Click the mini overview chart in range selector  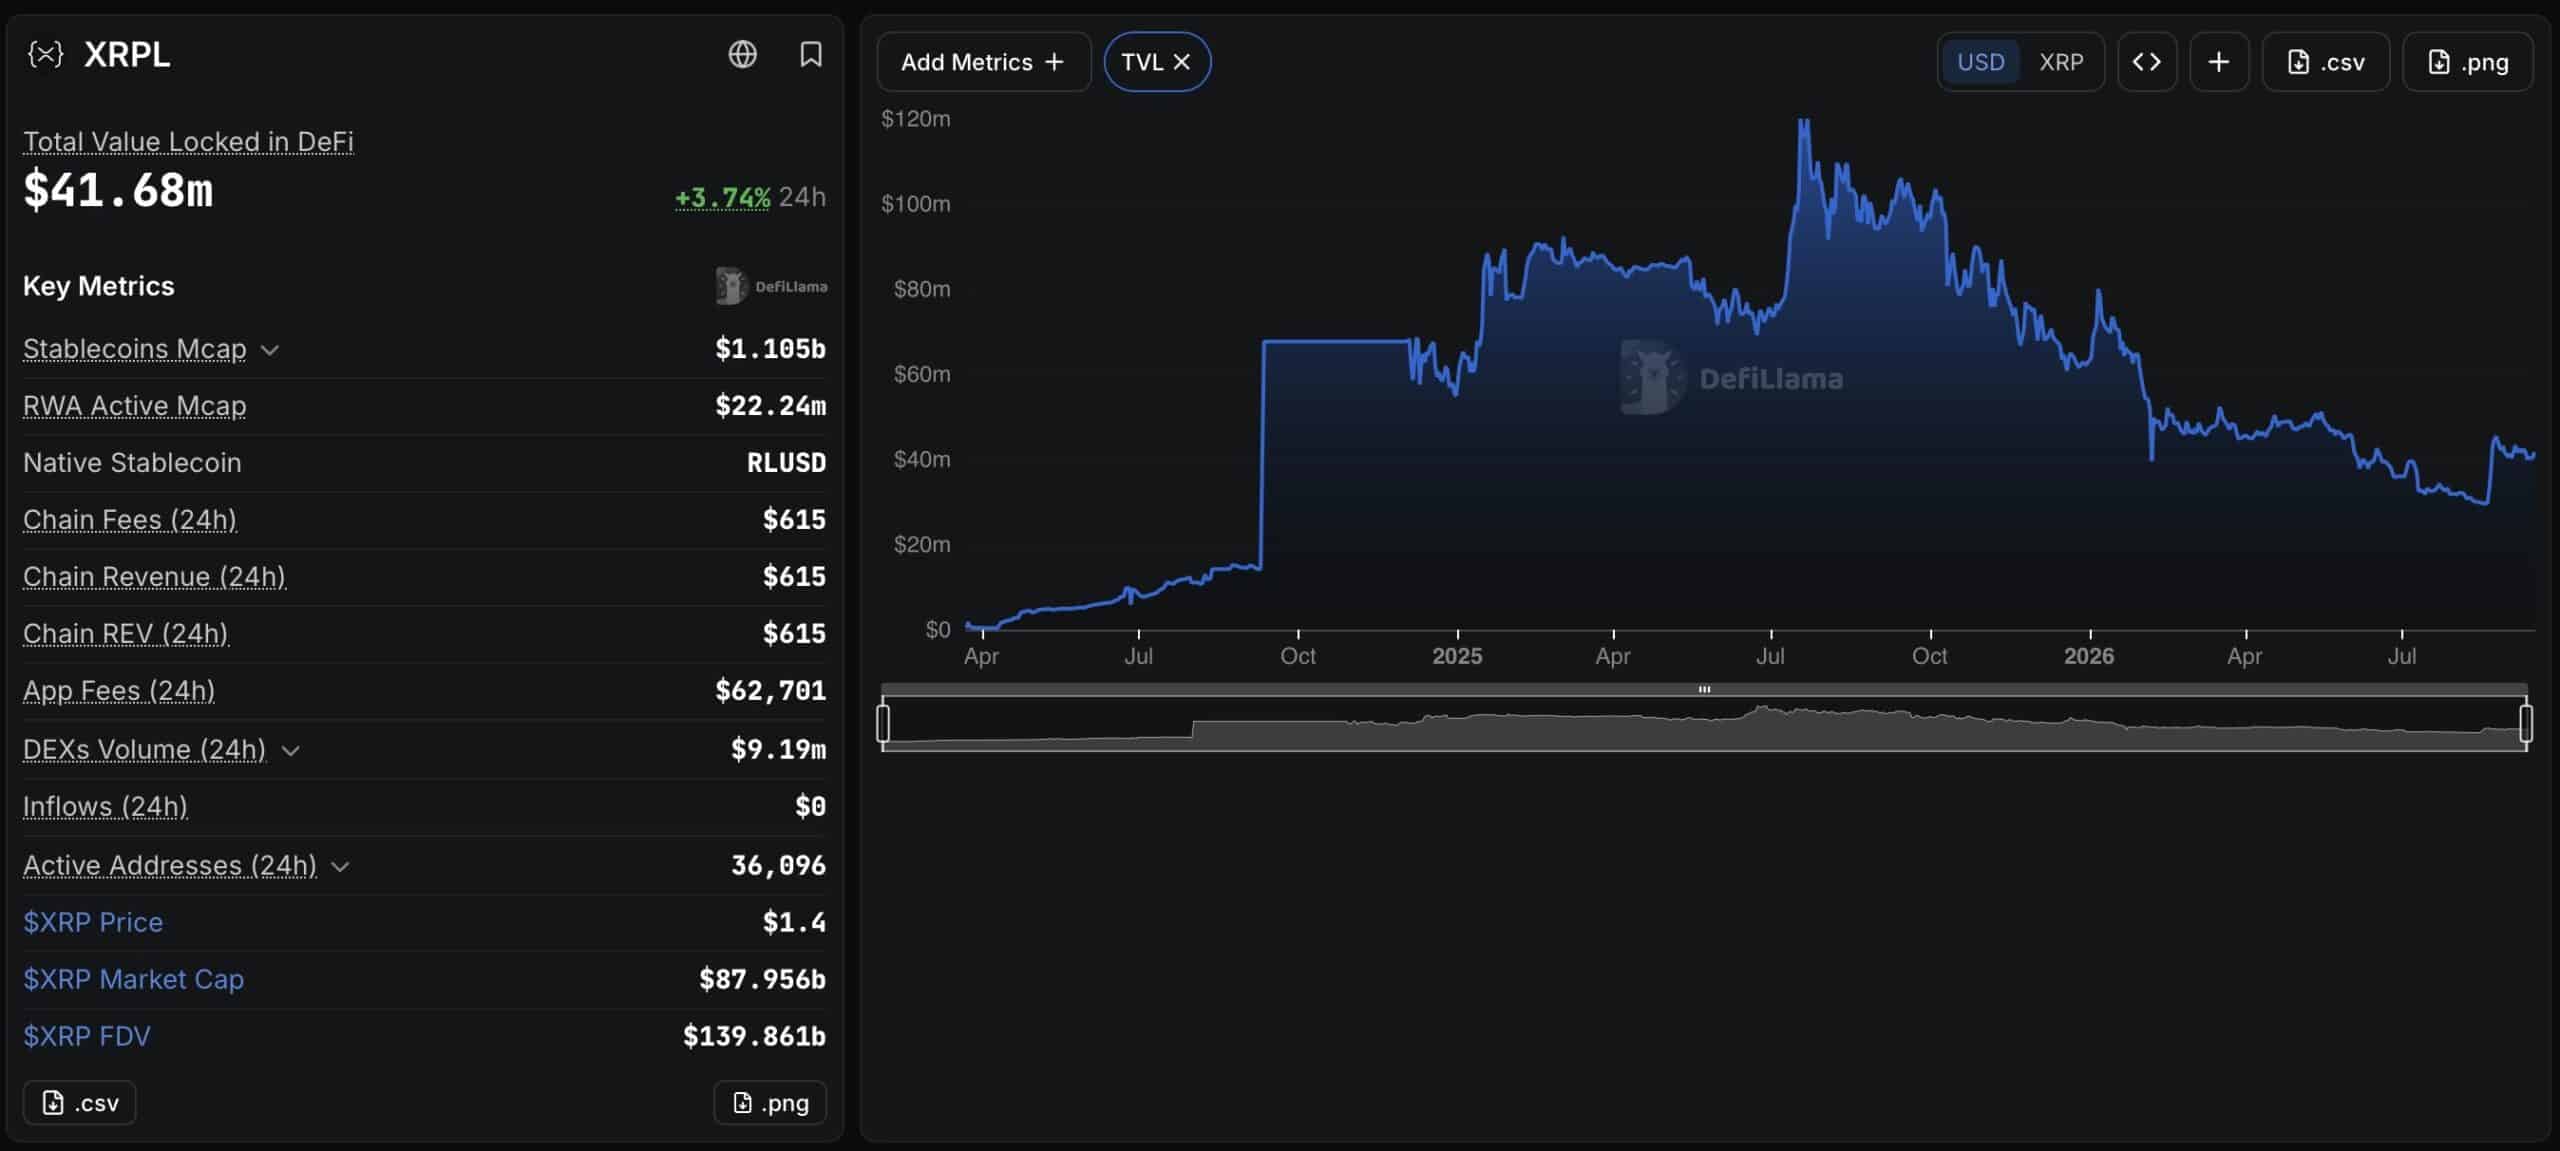(1704, 724)
